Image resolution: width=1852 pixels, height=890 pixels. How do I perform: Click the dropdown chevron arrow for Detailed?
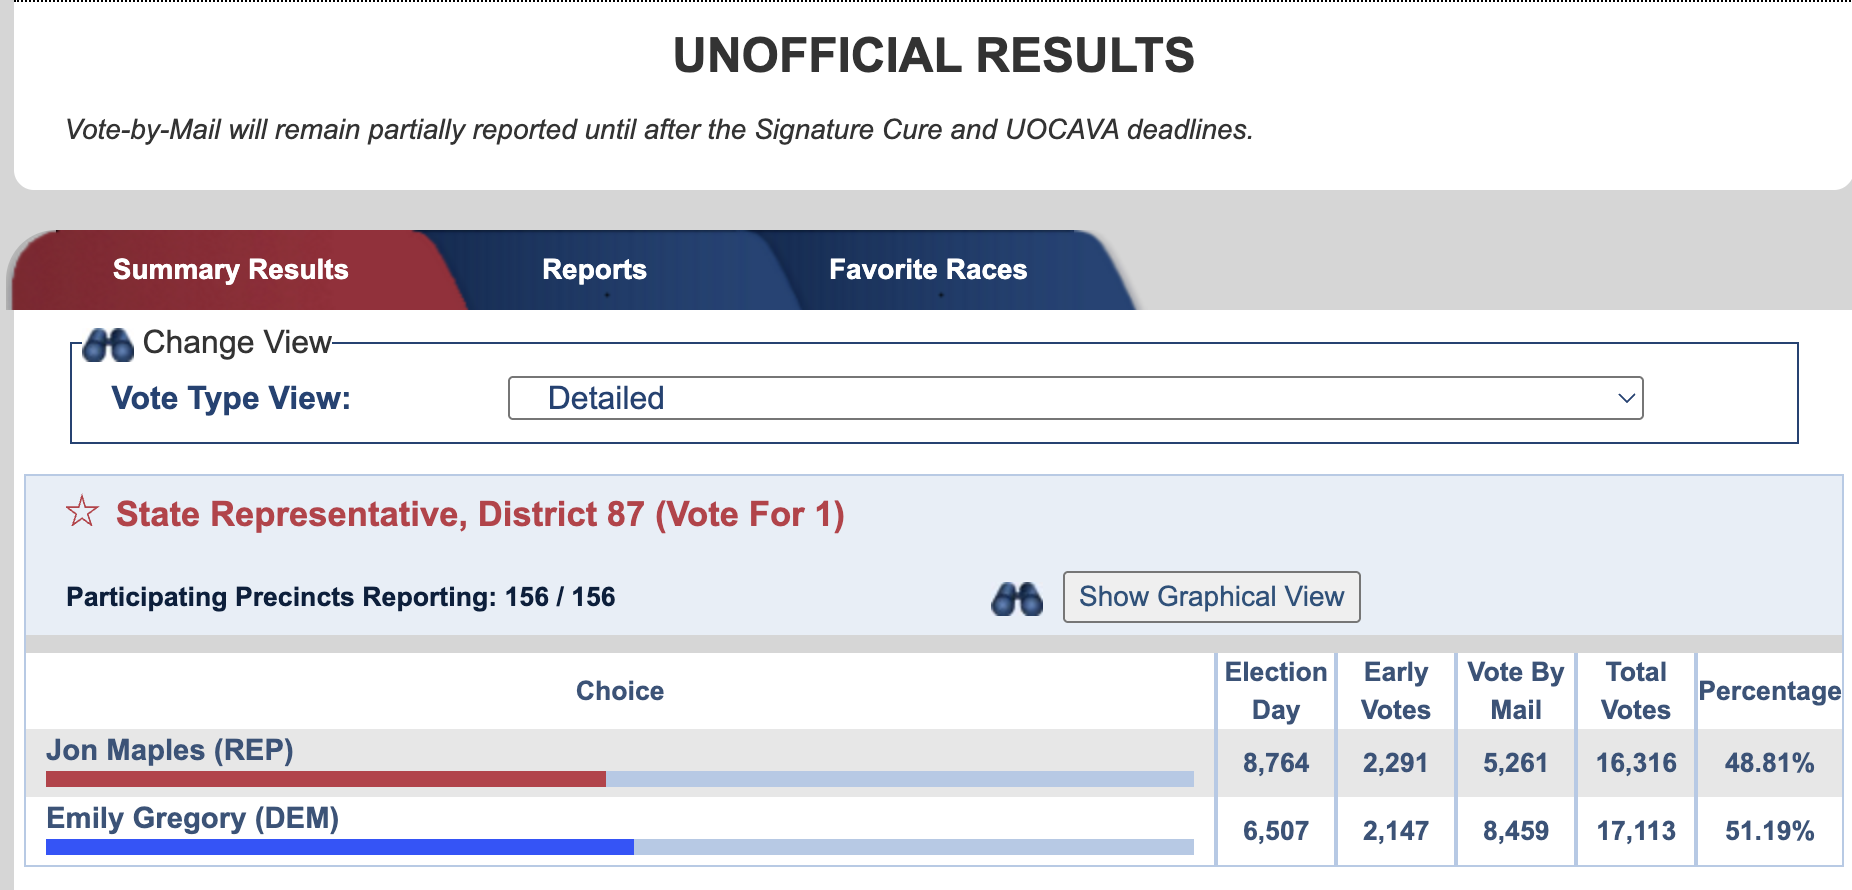click(x=1626, y=398)
